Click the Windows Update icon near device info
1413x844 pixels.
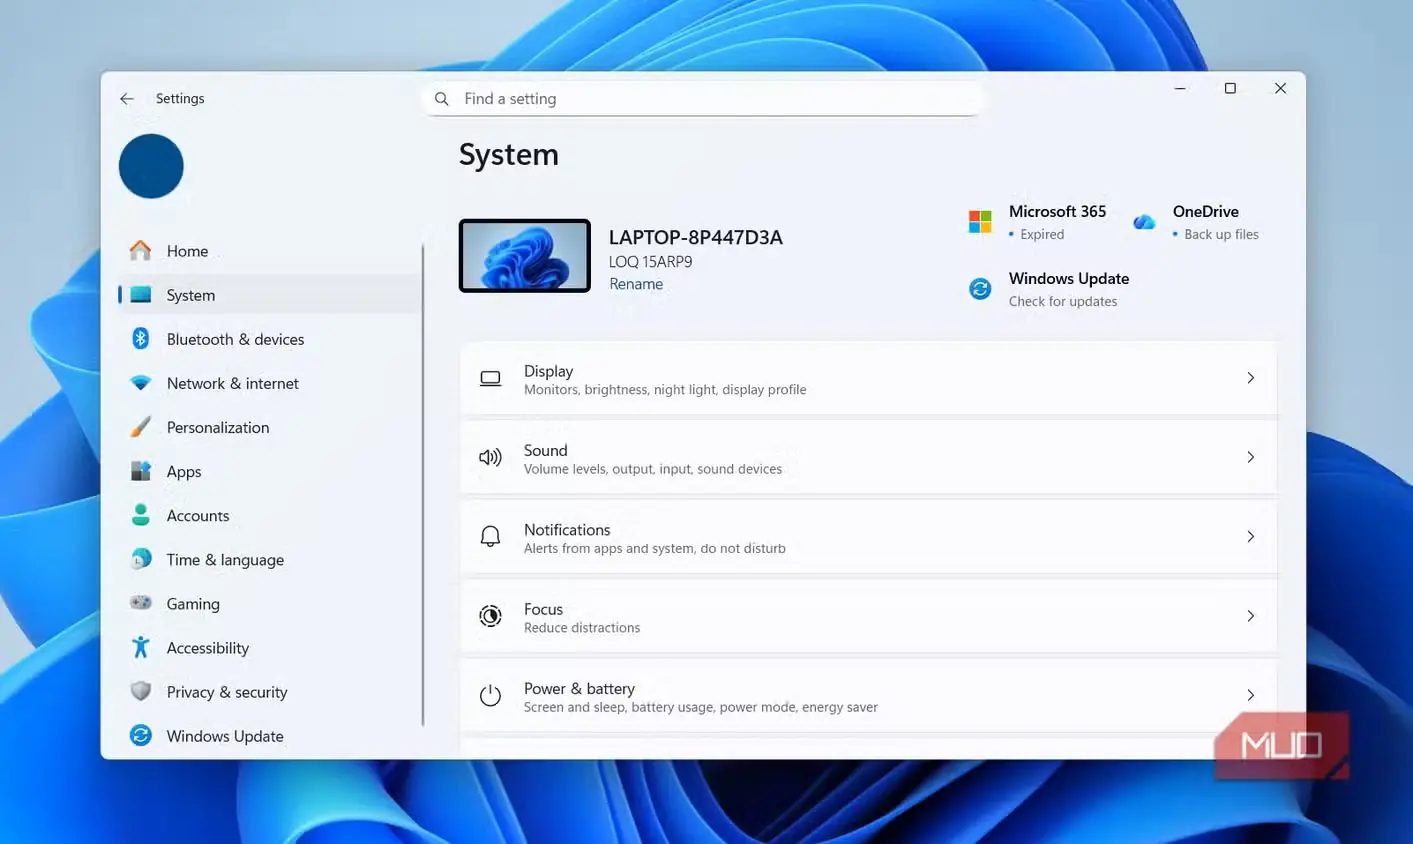pyautogui.click(x=980, y=289)
